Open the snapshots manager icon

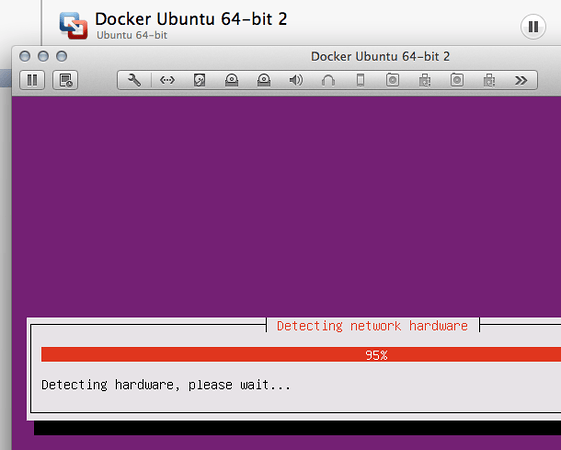(x=65, y=80)
